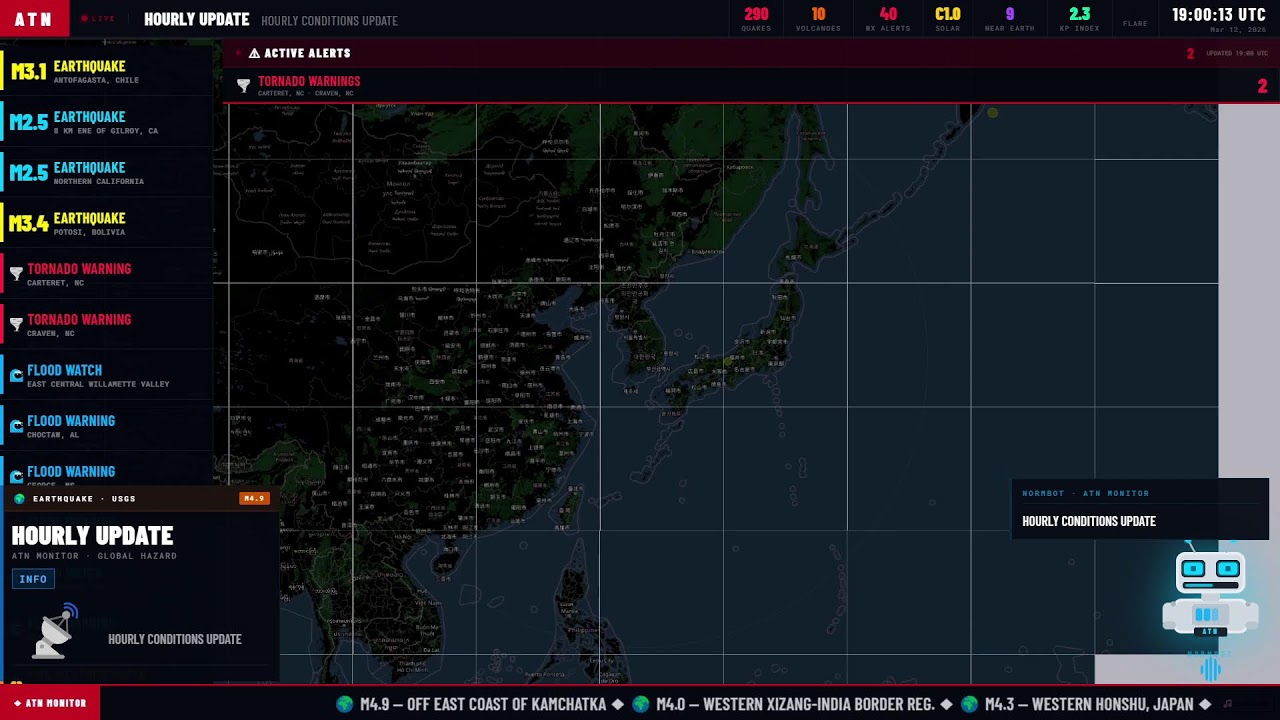Click the Flare label in top bar
This screenshot has width=1280, height=720.
click(x=1135, y=23)
